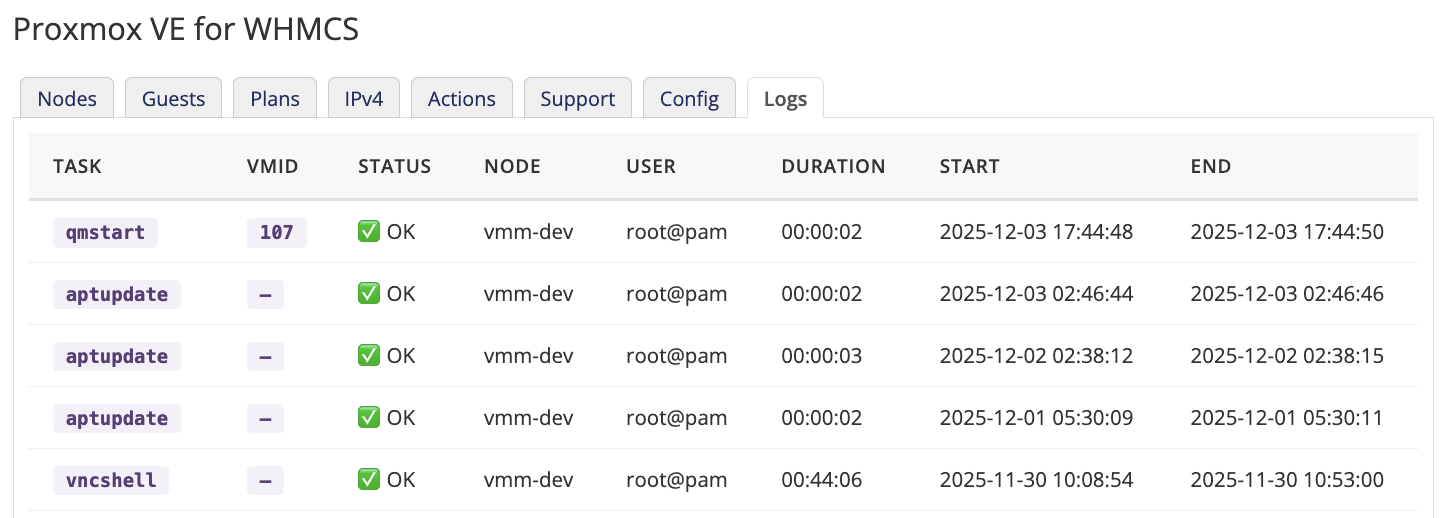Click the qmstart task badge

click(105, 233)
